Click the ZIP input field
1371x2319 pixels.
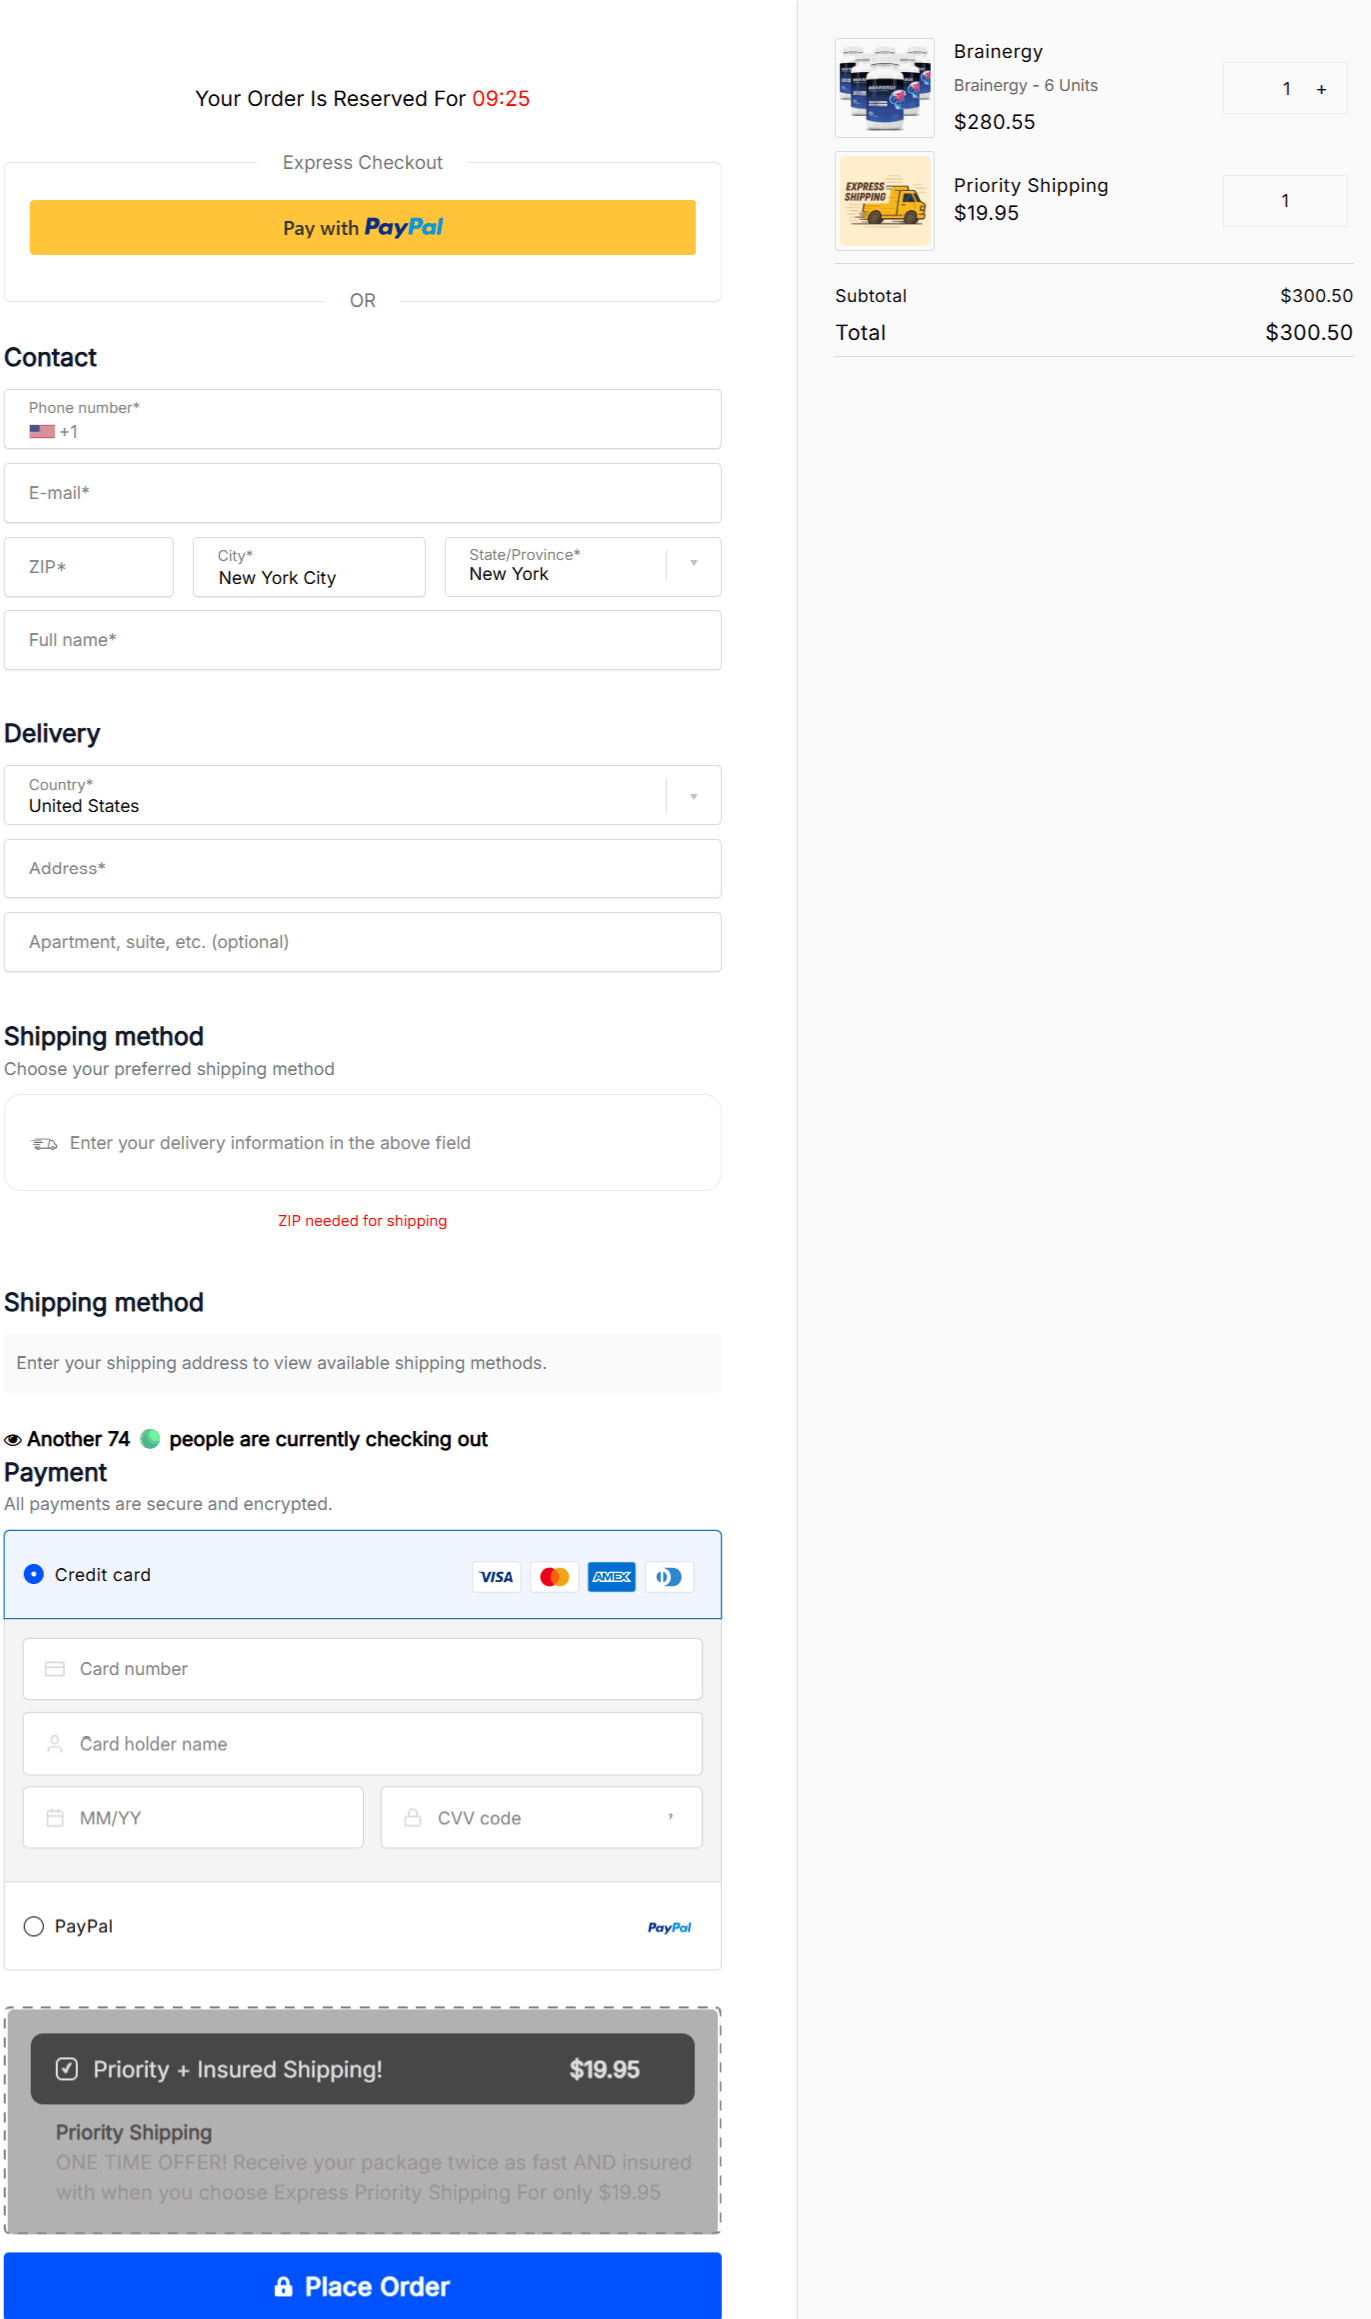89,567
